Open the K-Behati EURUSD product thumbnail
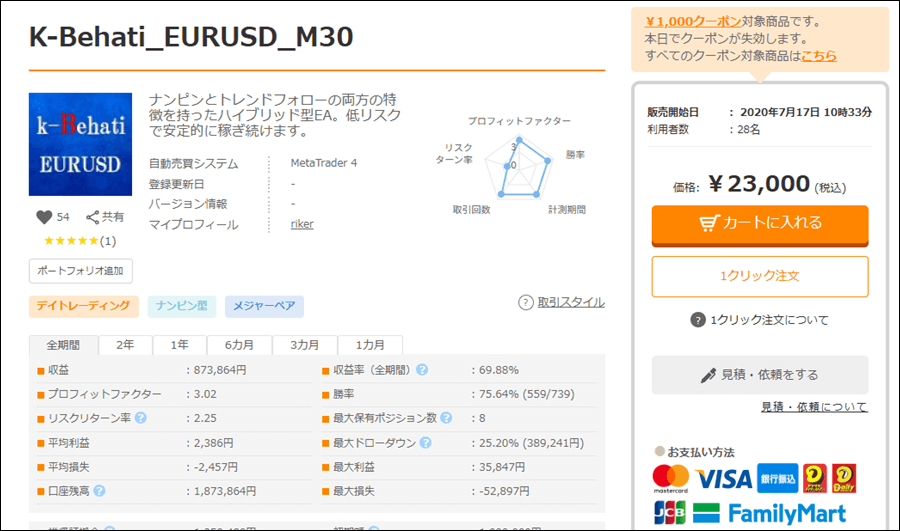Viewport: 900px width, 531px height. coord(80,145)
